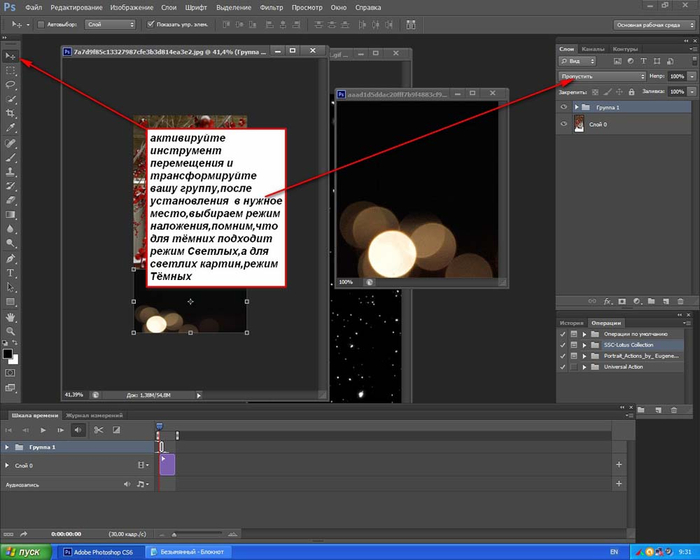The width and height of the screenshot is (700, 560).
Task: Toggle checkmark for SSC-Lotus Collection action
Action: 562,345
